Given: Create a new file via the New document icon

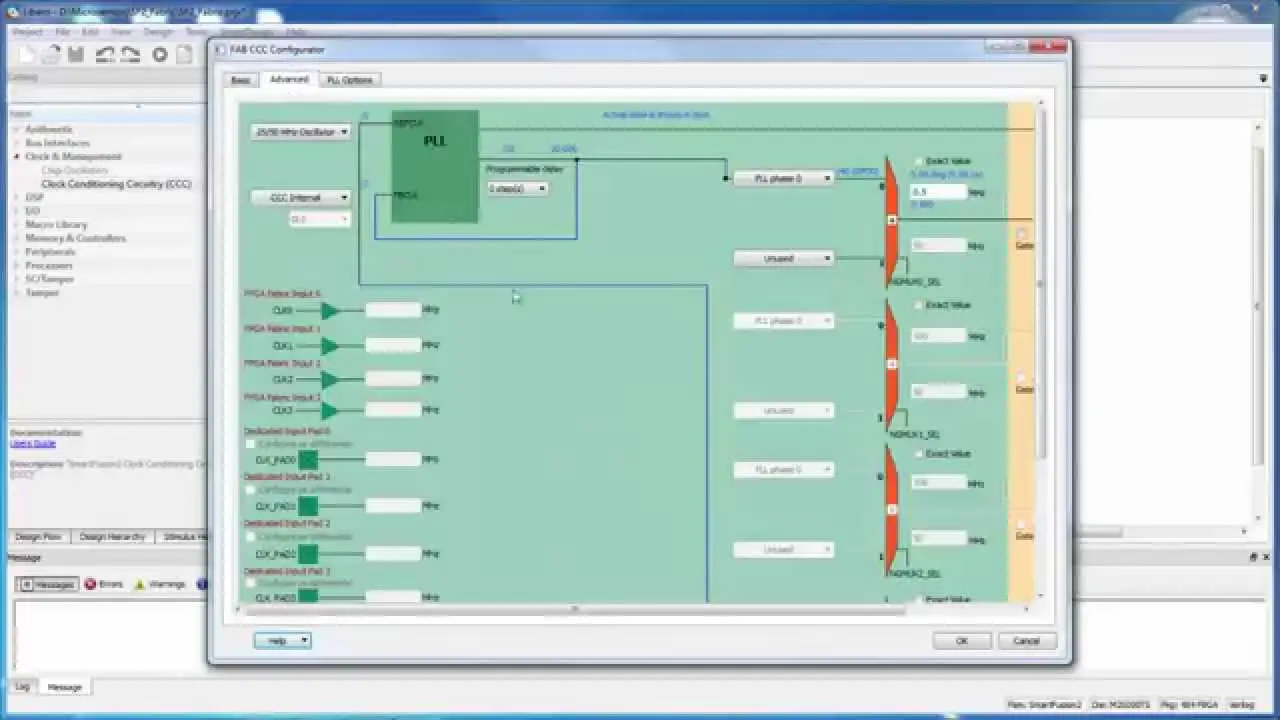Looking at the screenshot, I should pos(26,54).
